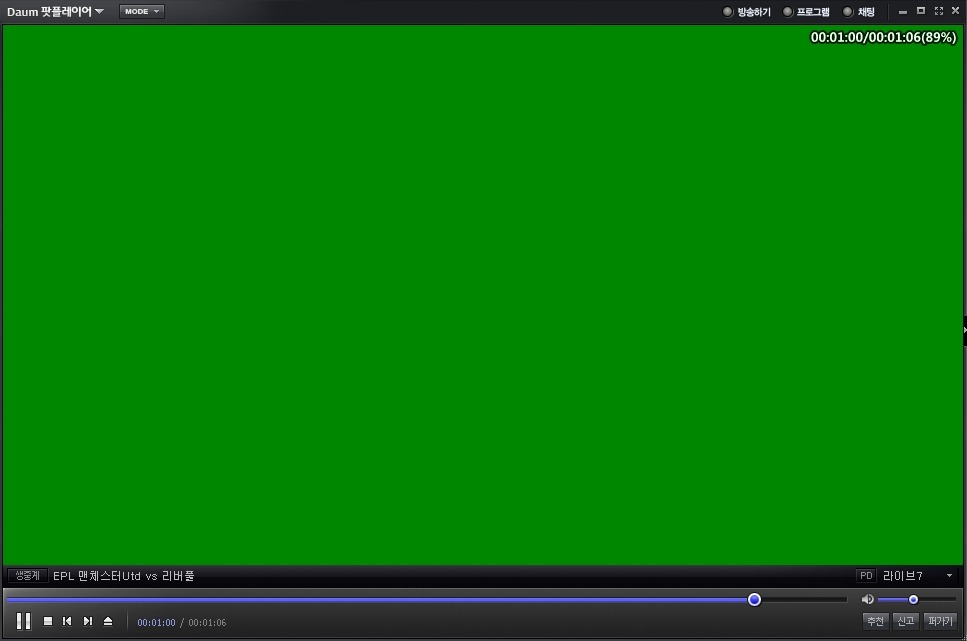Expand the right side panel arrow
The width and height of the screenshot is (967, 641).
point(965,330)
